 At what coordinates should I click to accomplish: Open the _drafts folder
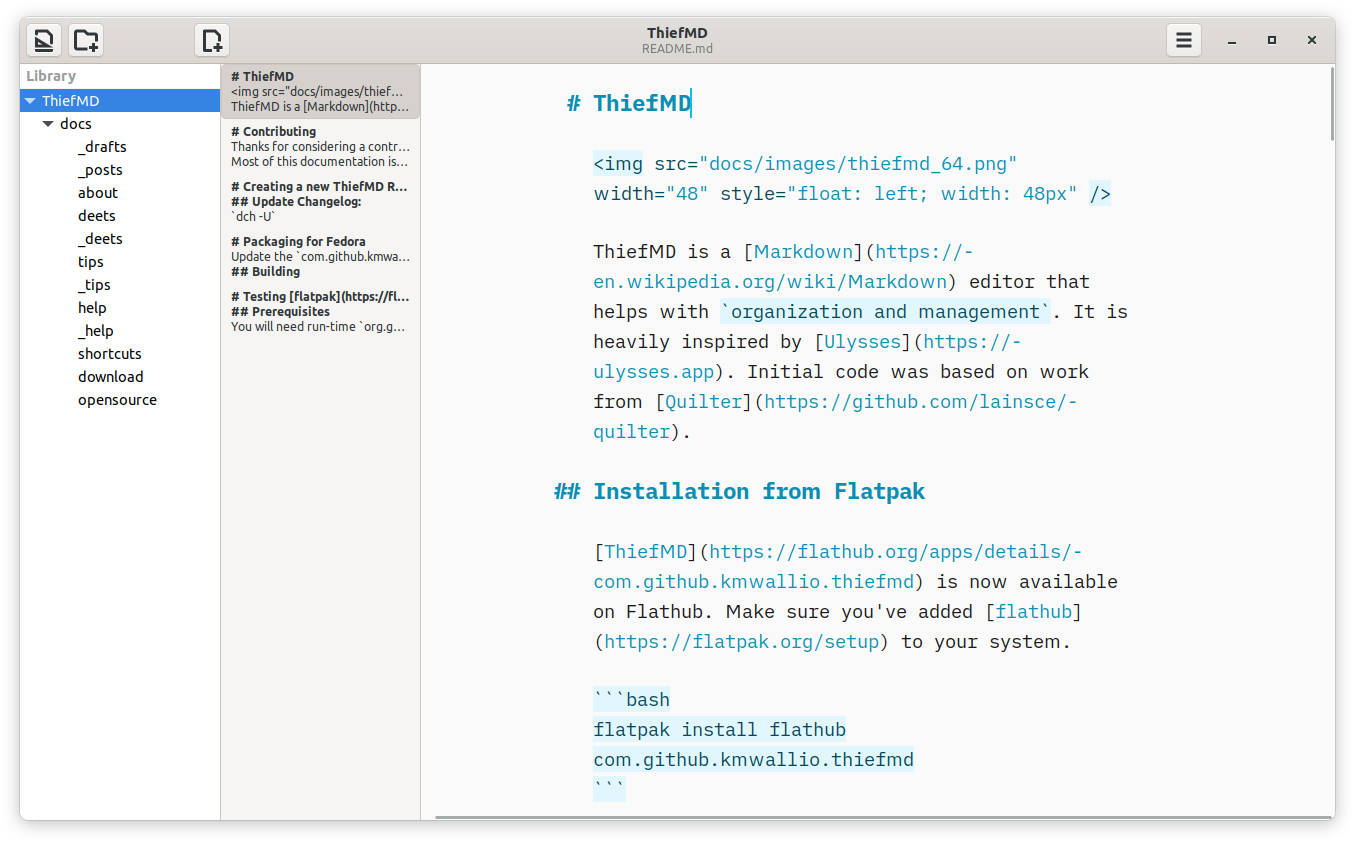[102, 147]
